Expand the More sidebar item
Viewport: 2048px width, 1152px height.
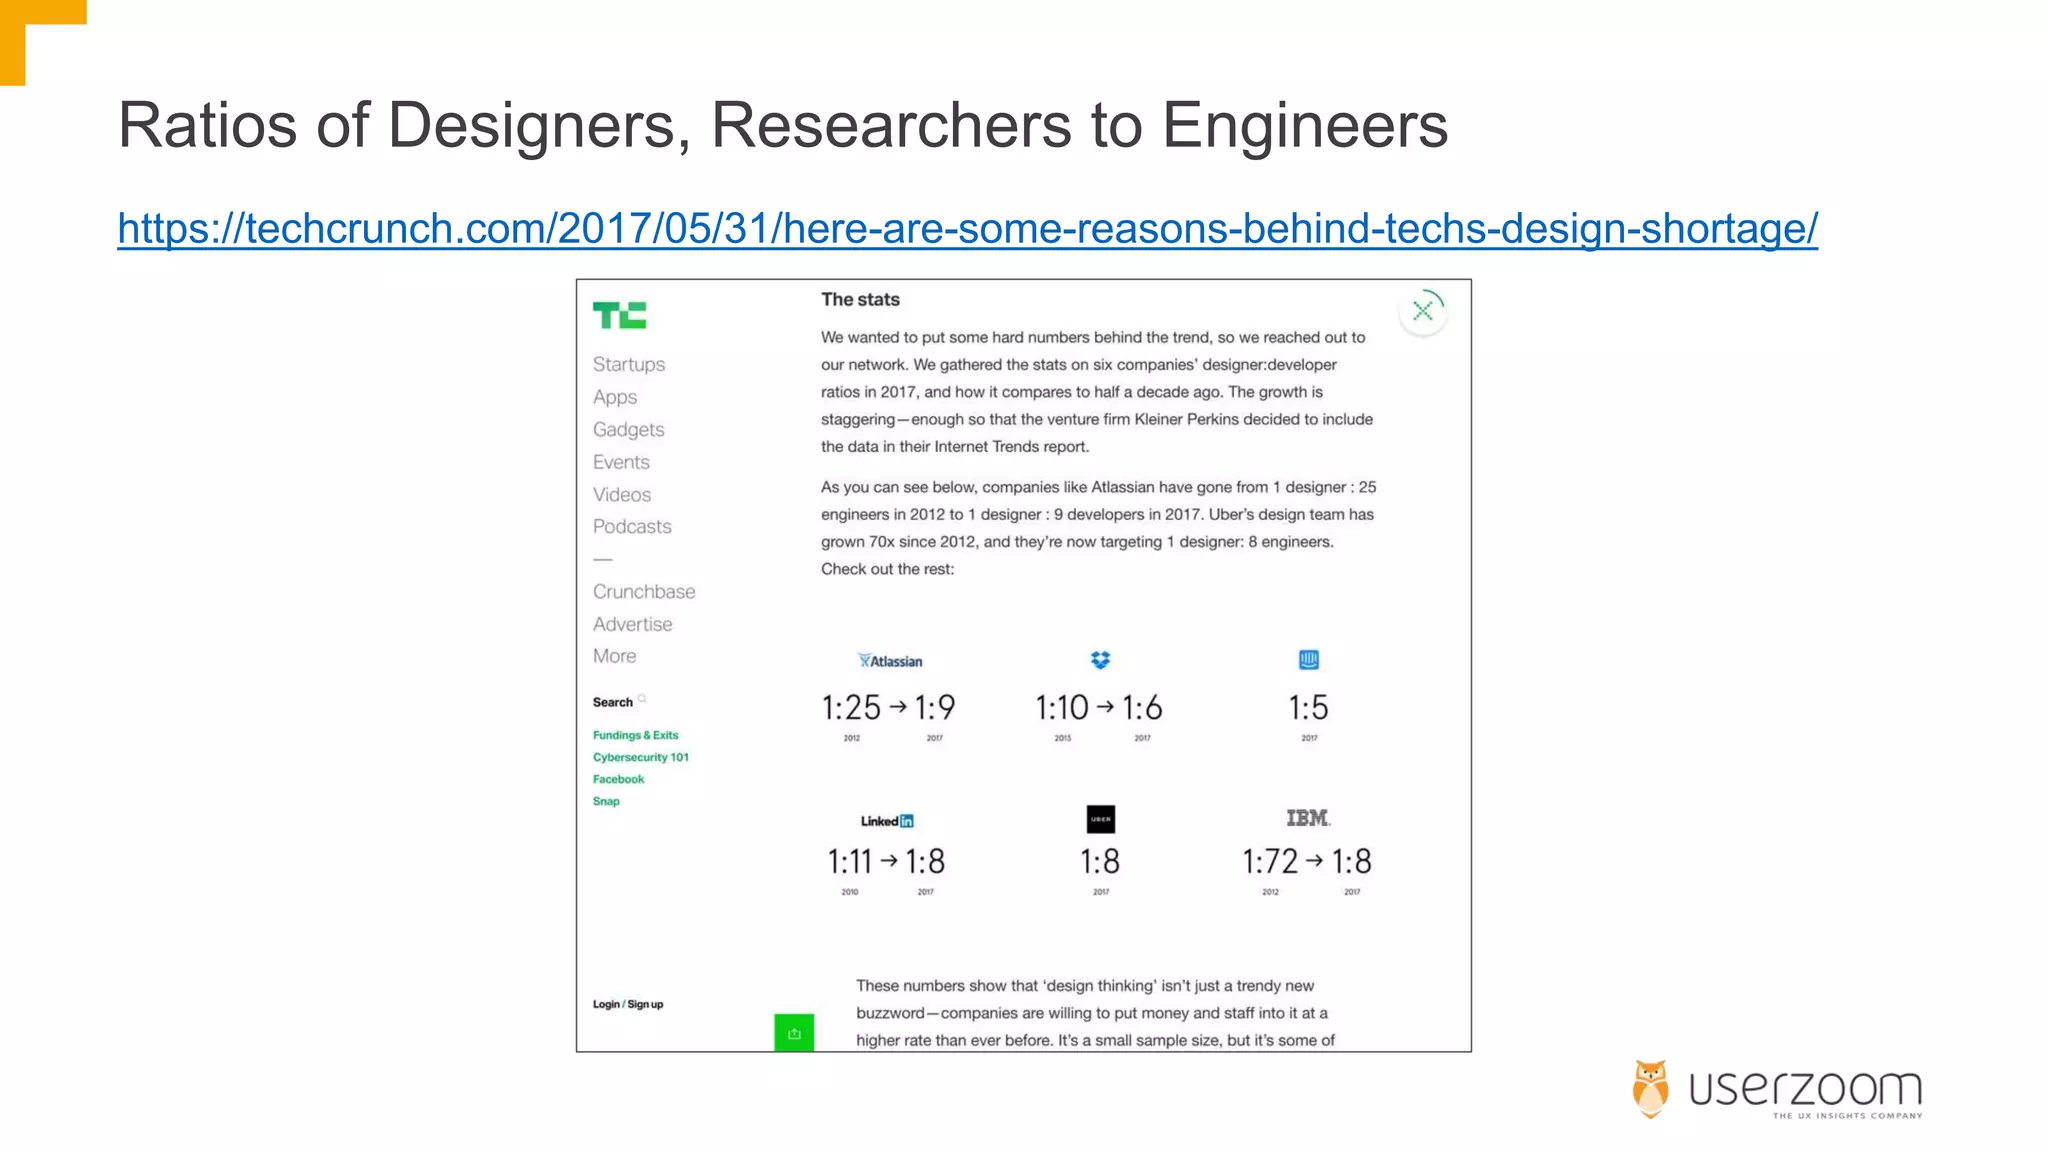click(x=614, y=656)
